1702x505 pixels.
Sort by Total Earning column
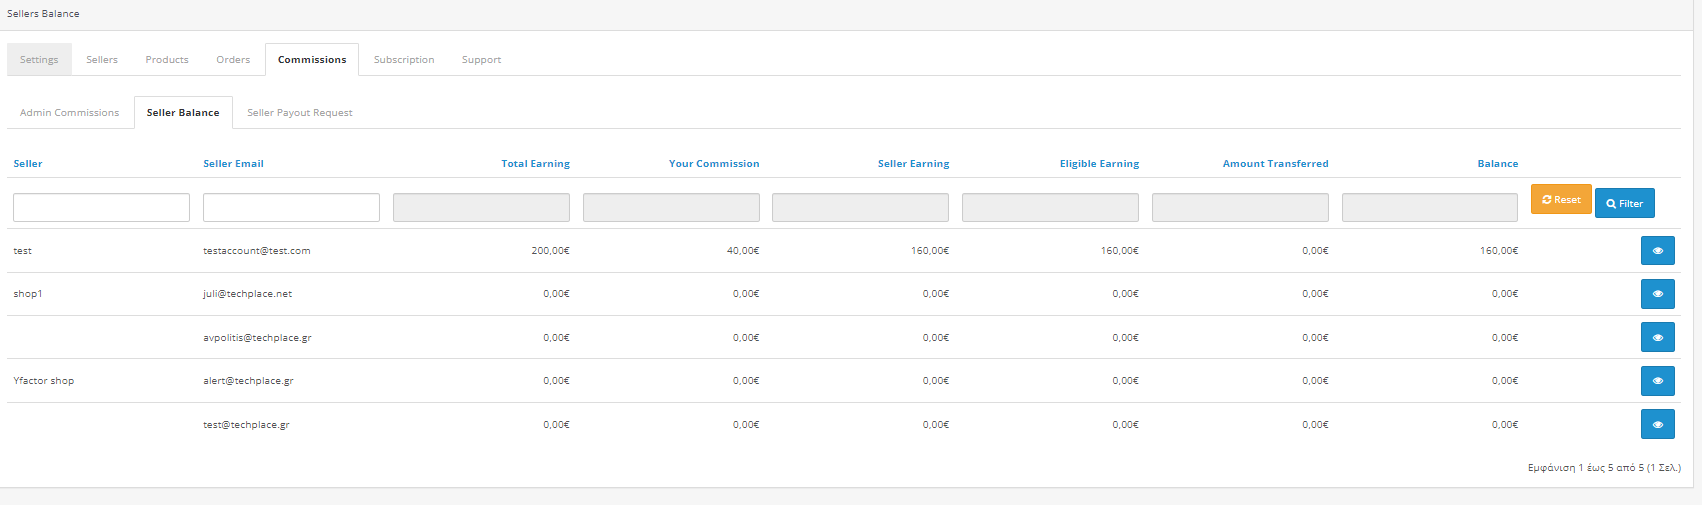point(535,163)
